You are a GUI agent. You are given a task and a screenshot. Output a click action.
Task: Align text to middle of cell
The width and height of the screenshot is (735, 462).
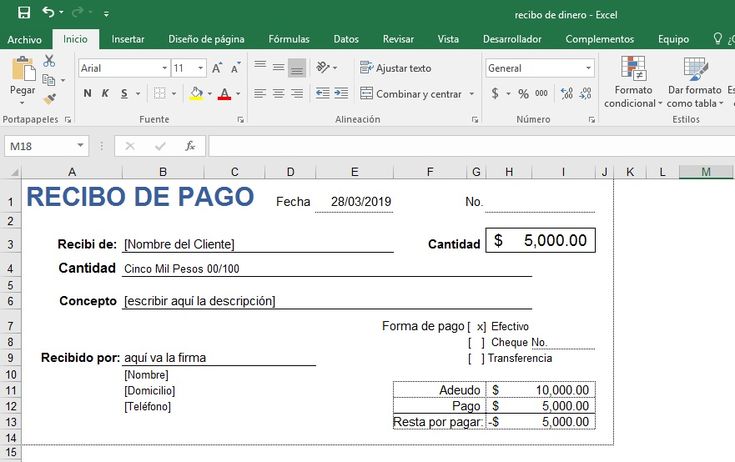(x=278, y=67)
